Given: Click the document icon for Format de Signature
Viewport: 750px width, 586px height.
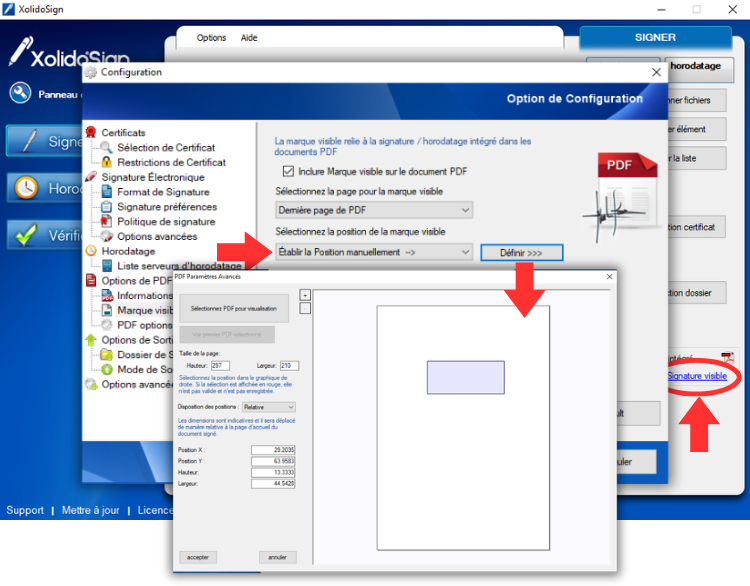Looking at the screenshot, I should [107, 192].
